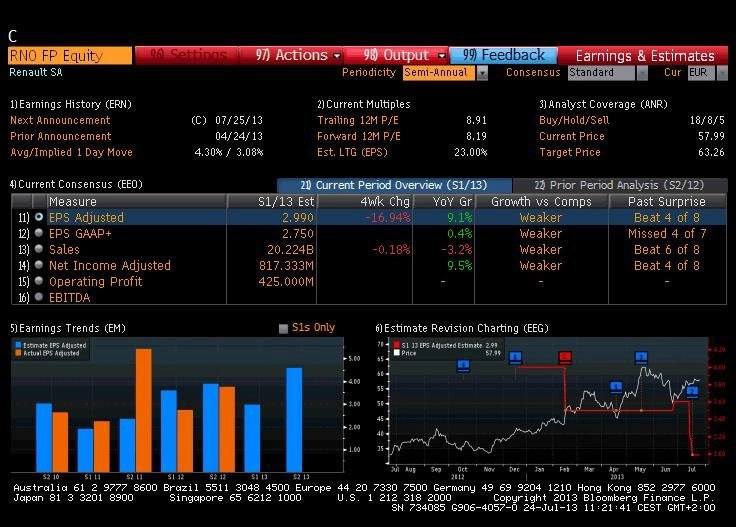
Task: Click the arrow next to Standard consensus
Action: point(642,73)
